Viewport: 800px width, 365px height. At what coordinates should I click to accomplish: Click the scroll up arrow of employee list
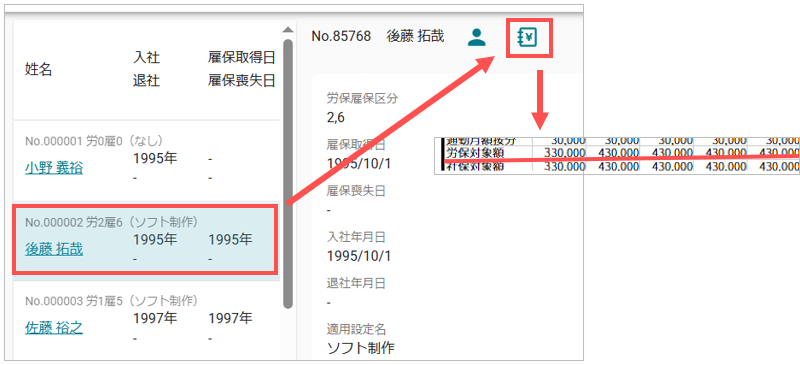coord(288,29)
